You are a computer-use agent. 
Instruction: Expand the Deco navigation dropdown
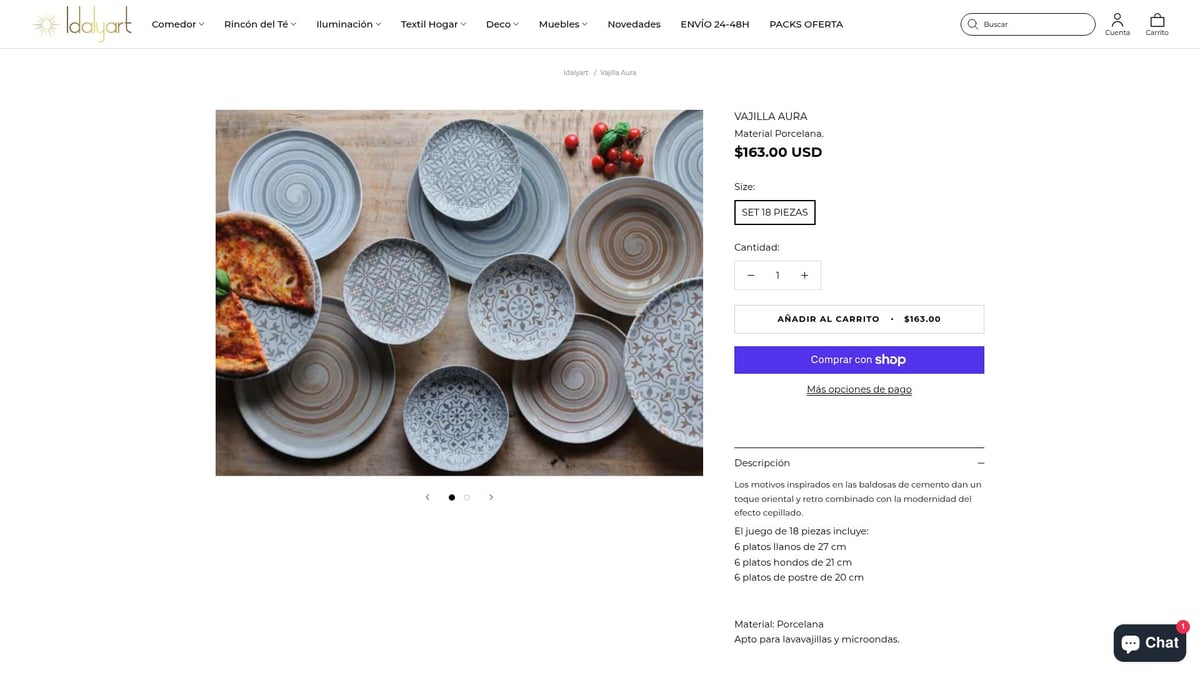point(502,23)
